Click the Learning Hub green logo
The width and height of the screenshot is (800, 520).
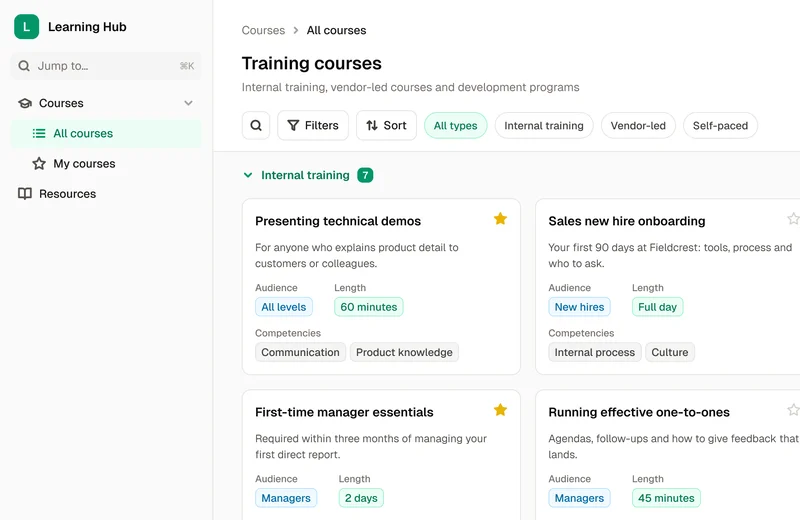[x=27, y=27]
